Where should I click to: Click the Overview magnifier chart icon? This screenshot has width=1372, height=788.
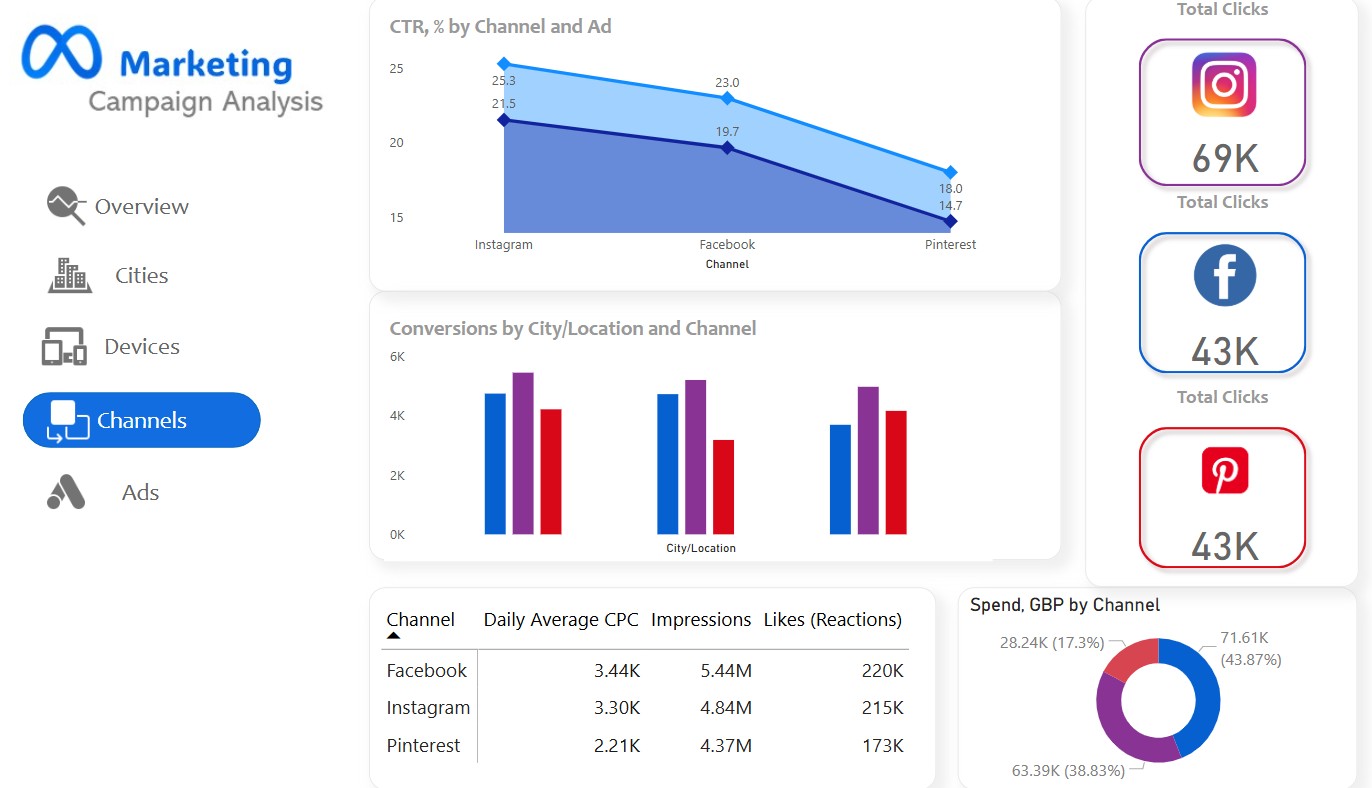[66, 205]
